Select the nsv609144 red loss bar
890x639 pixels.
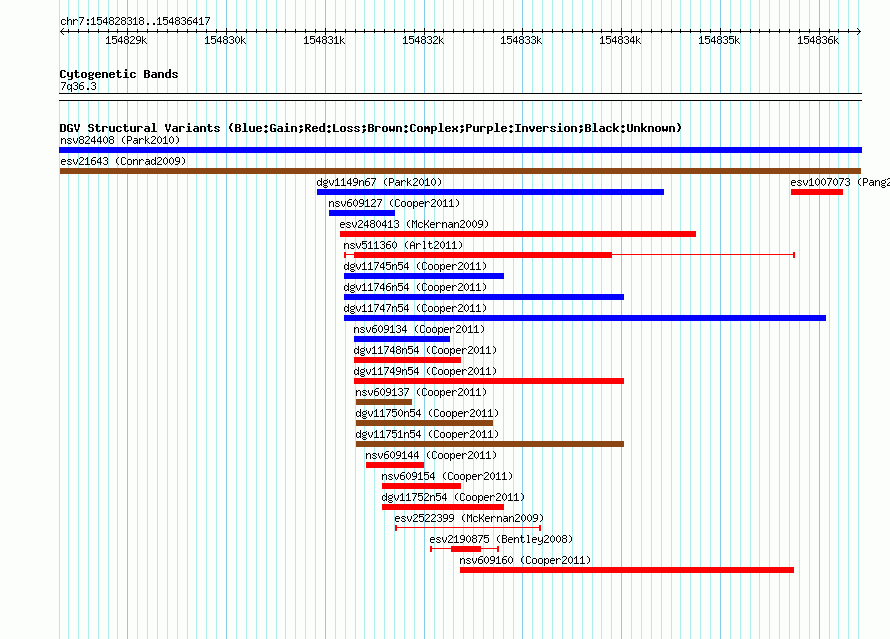pyautogui.click(x=395, y=465)
